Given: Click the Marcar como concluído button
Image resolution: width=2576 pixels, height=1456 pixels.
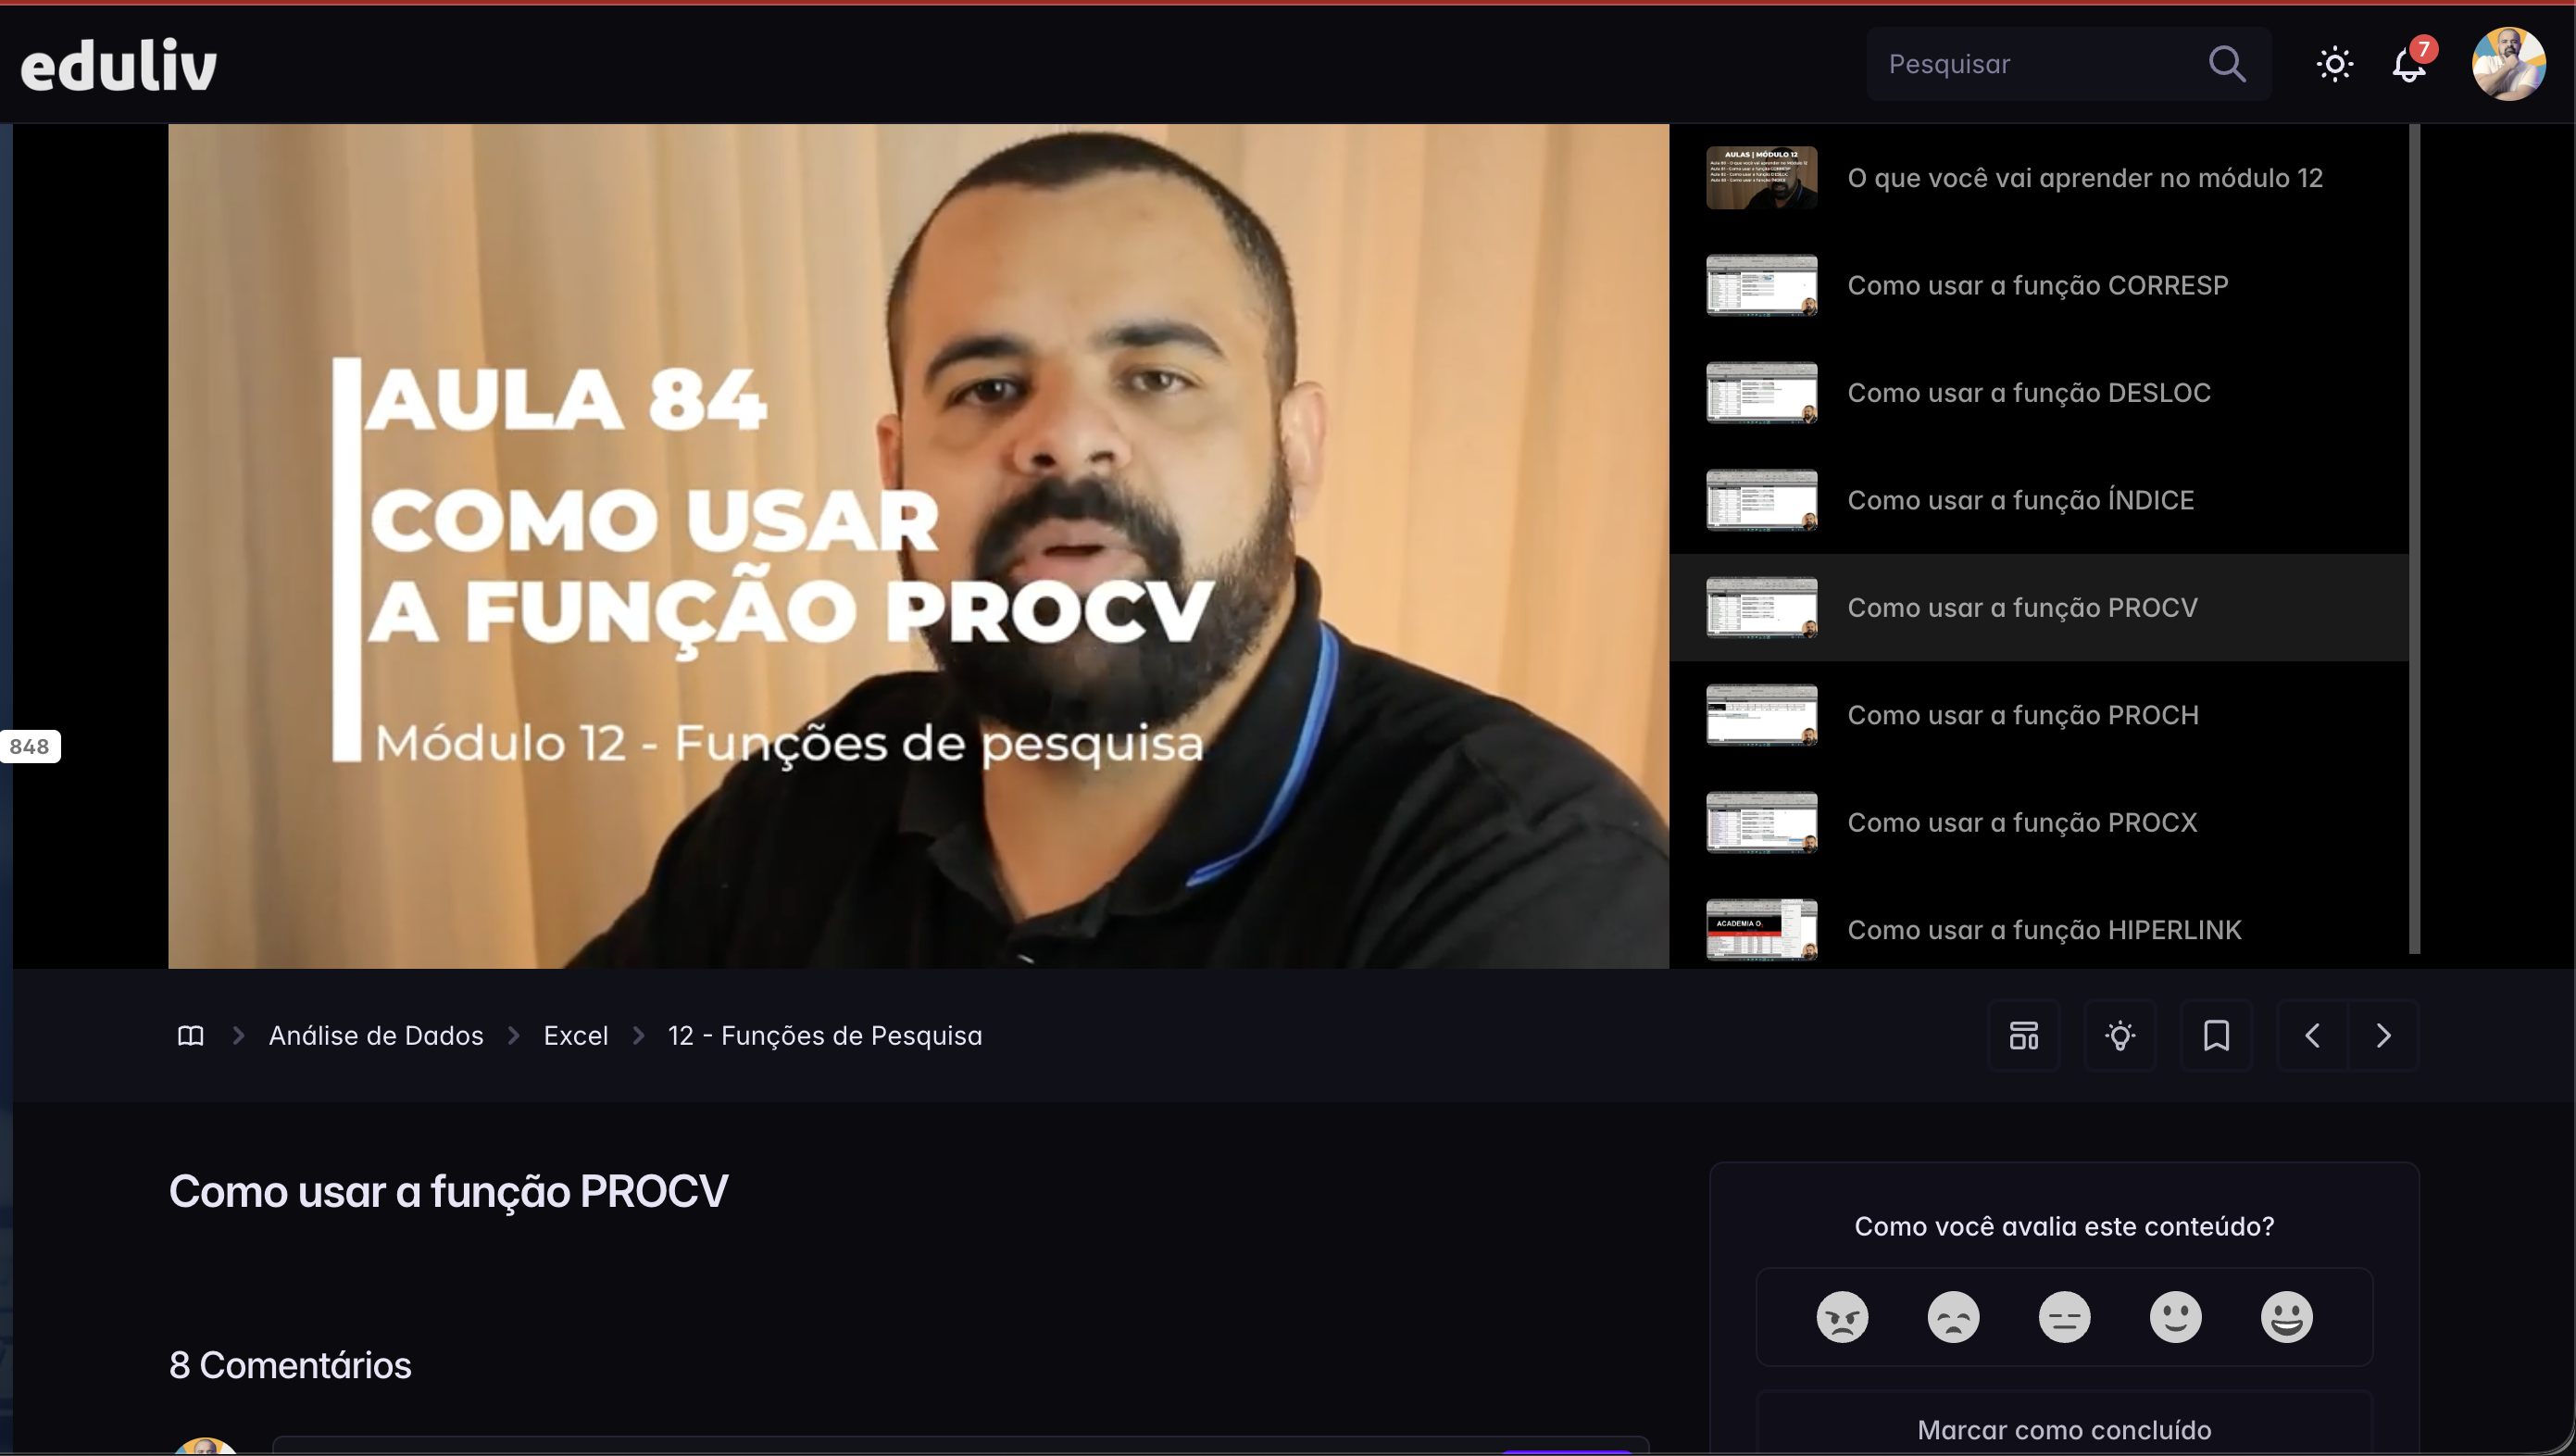Looking at the screenshot, I should point(2064,1429).
